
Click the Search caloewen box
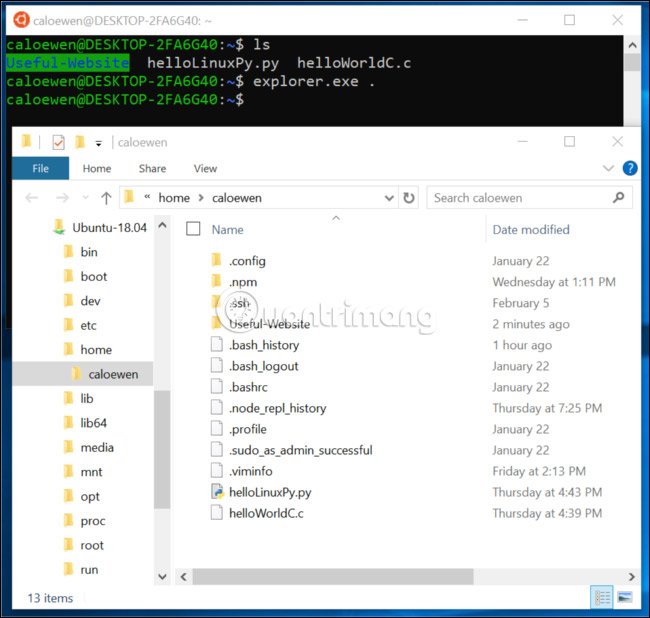[529, 198]
